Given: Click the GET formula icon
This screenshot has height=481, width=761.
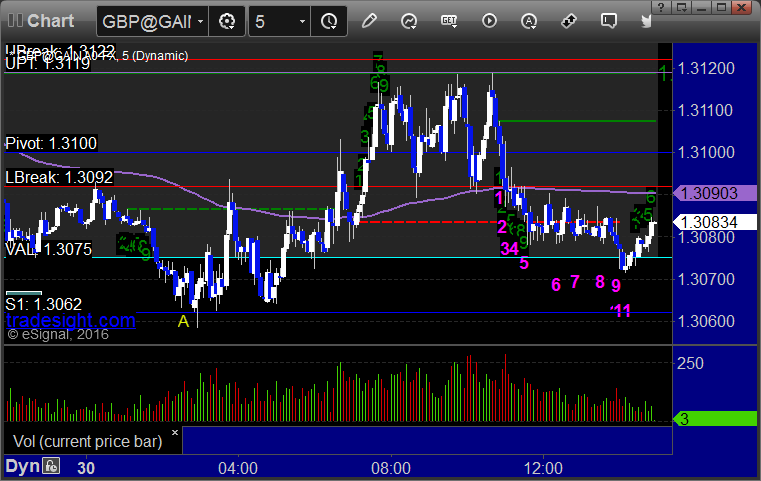Looking at the screenshot, I should pyautogui.click(x=449, y=21).
